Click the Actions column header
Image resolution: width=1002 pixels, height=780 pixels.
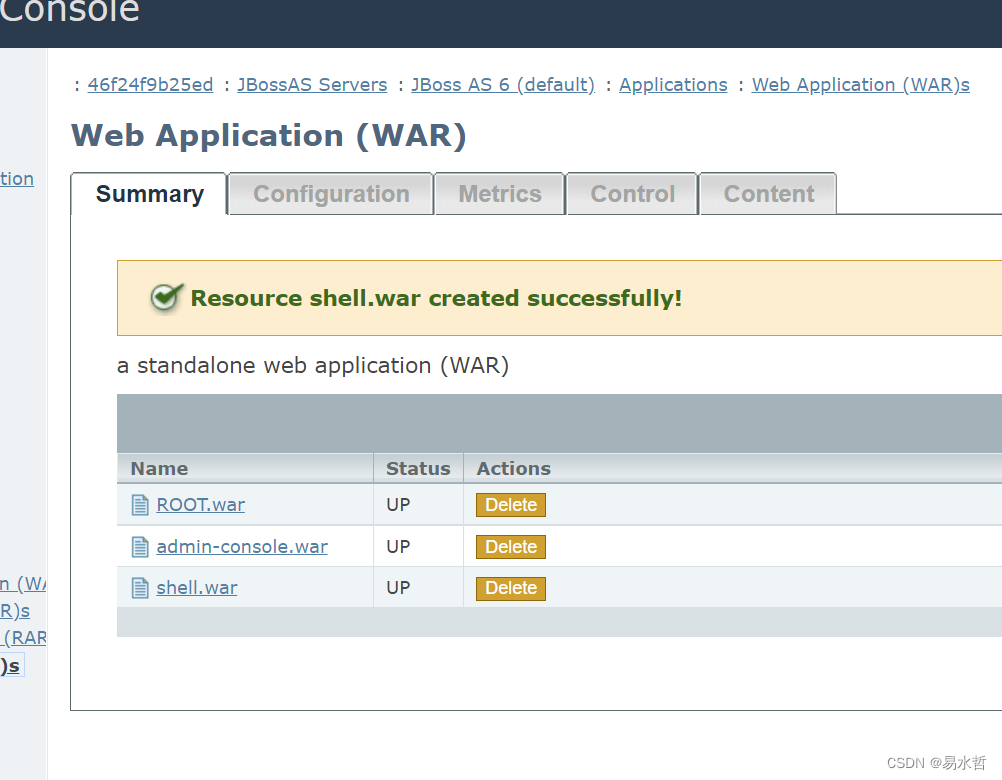coord(514,468)
